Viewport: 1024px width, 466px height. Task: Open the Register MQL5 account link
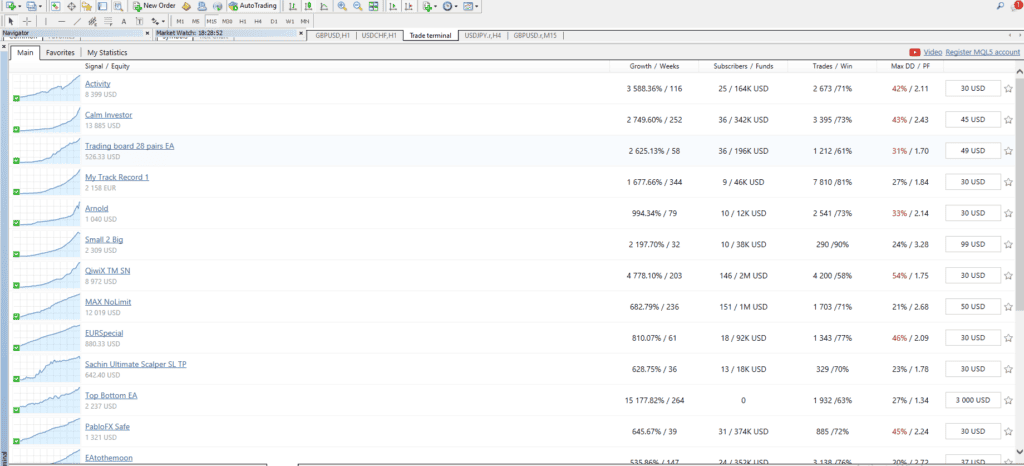point(982,52)
